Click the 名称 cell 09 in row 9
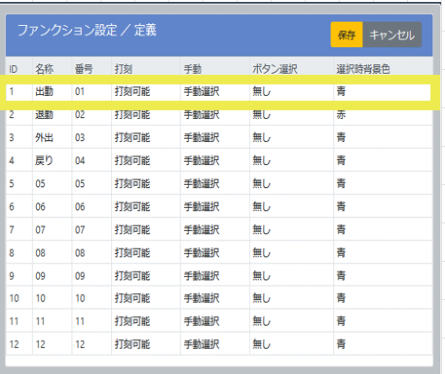The width and height of the screenshot is (445, 374). tap(52, 276)
